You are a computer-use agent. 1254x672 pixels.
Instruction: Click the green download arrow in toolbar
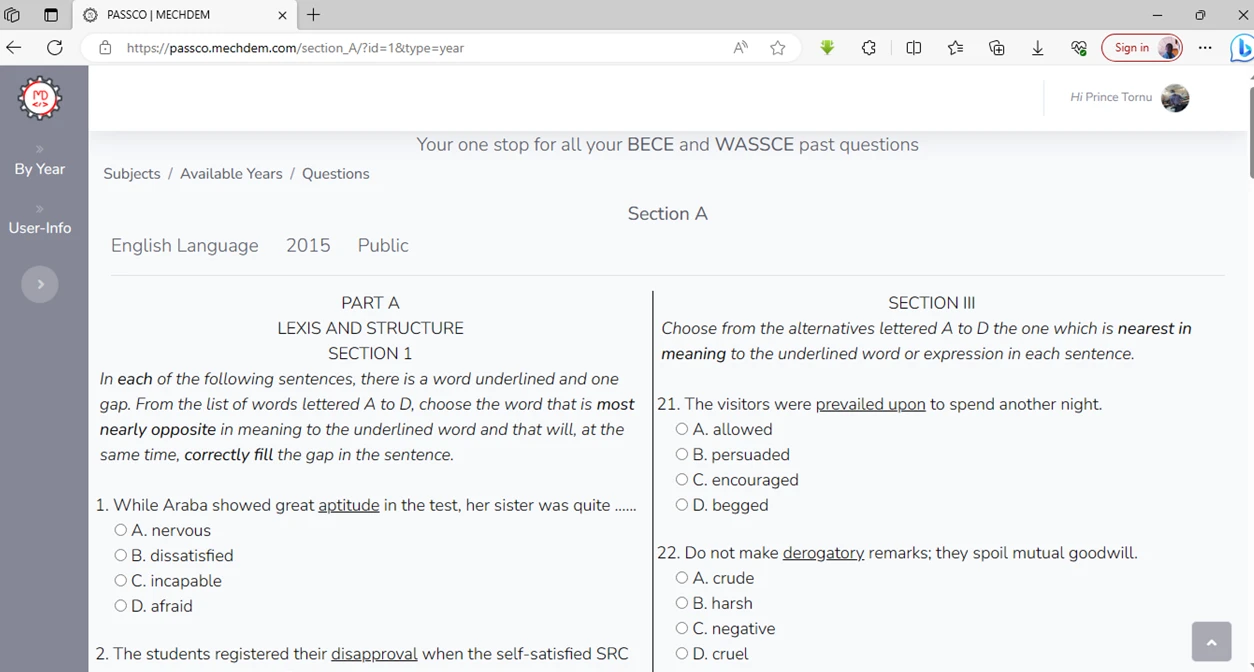[827, 47]
